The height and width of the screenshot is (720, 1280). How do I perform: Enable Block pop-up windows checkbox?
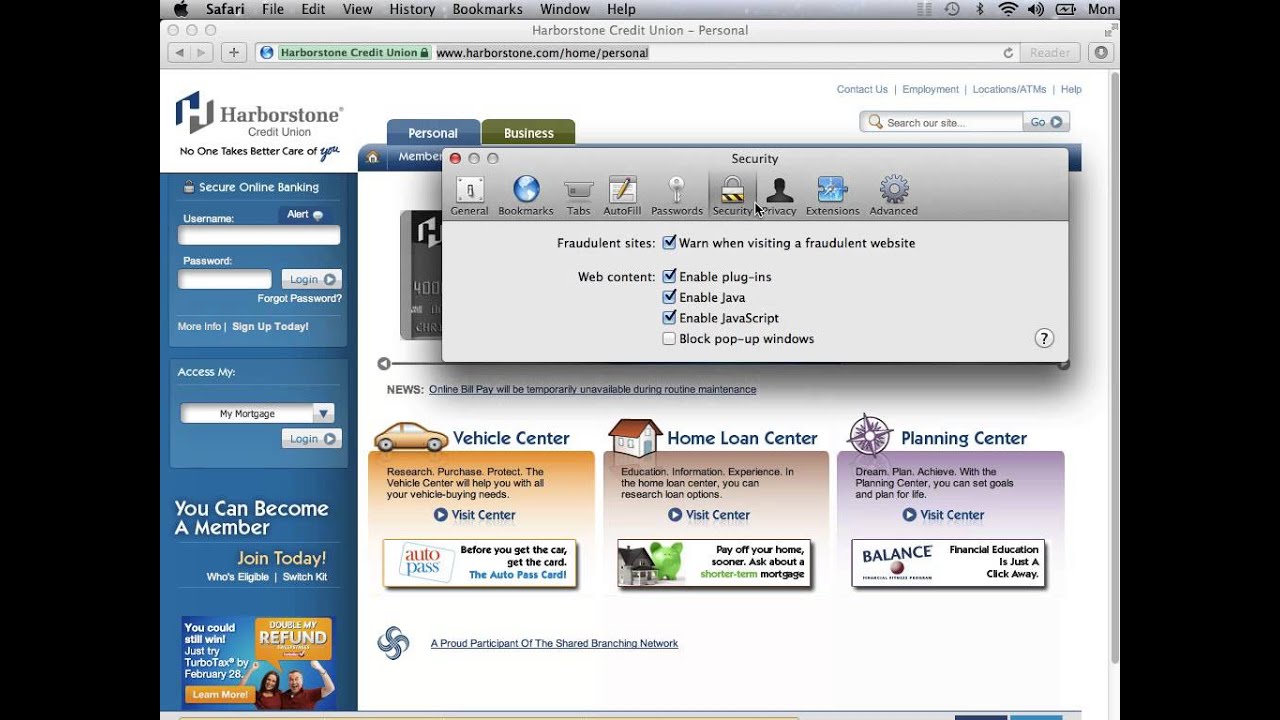[x=669, y=339]
